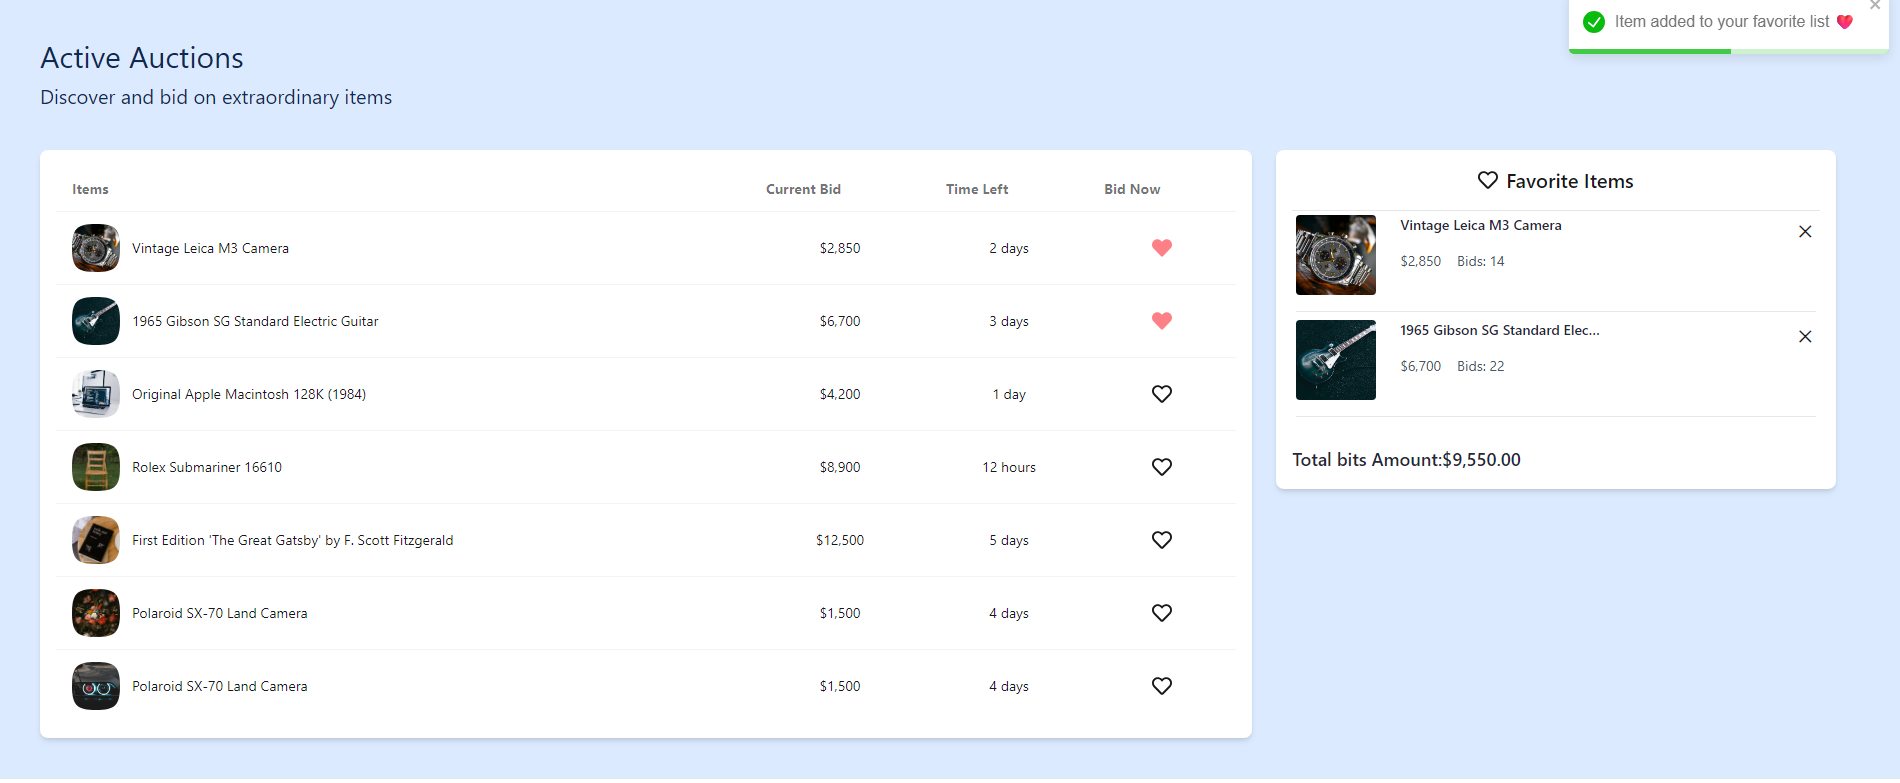Remove Vintage Leica M3 from Favorite Items
Image resolution: width=1900 pixels, height=783 pixels.
point(1805,232)
